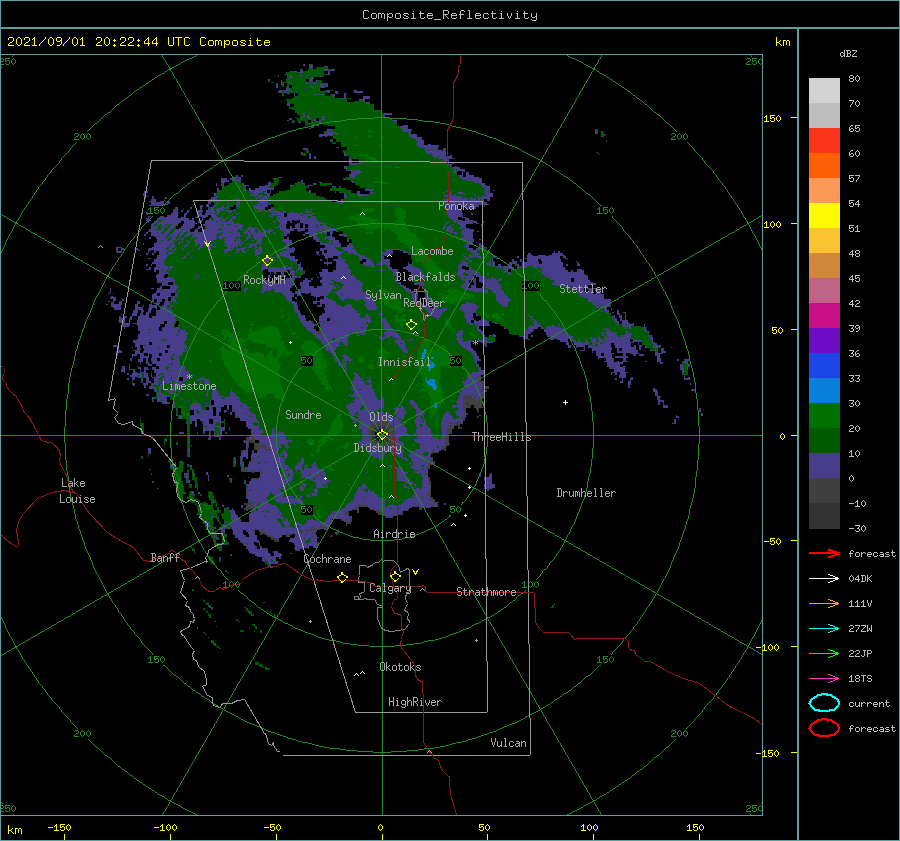Click the Calgary city label

pos(390,588)
